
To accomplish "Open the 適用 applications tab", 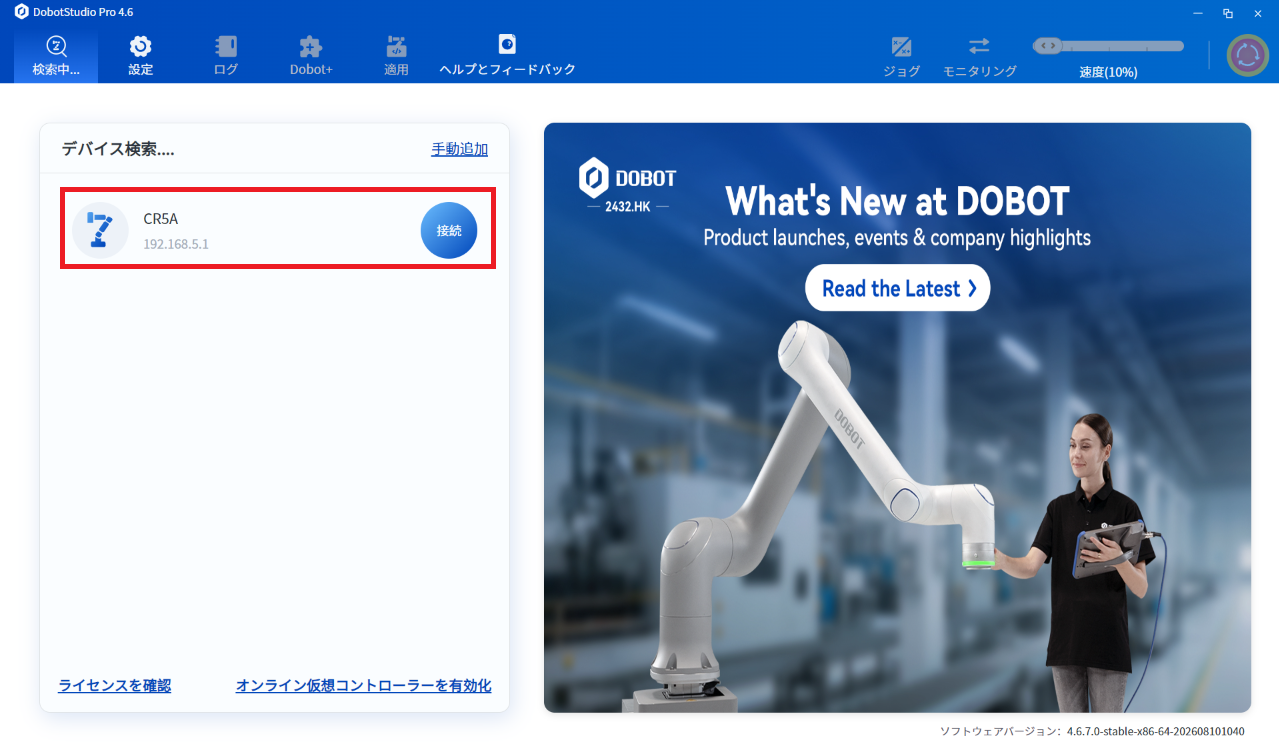I will [x=396, y=56].
